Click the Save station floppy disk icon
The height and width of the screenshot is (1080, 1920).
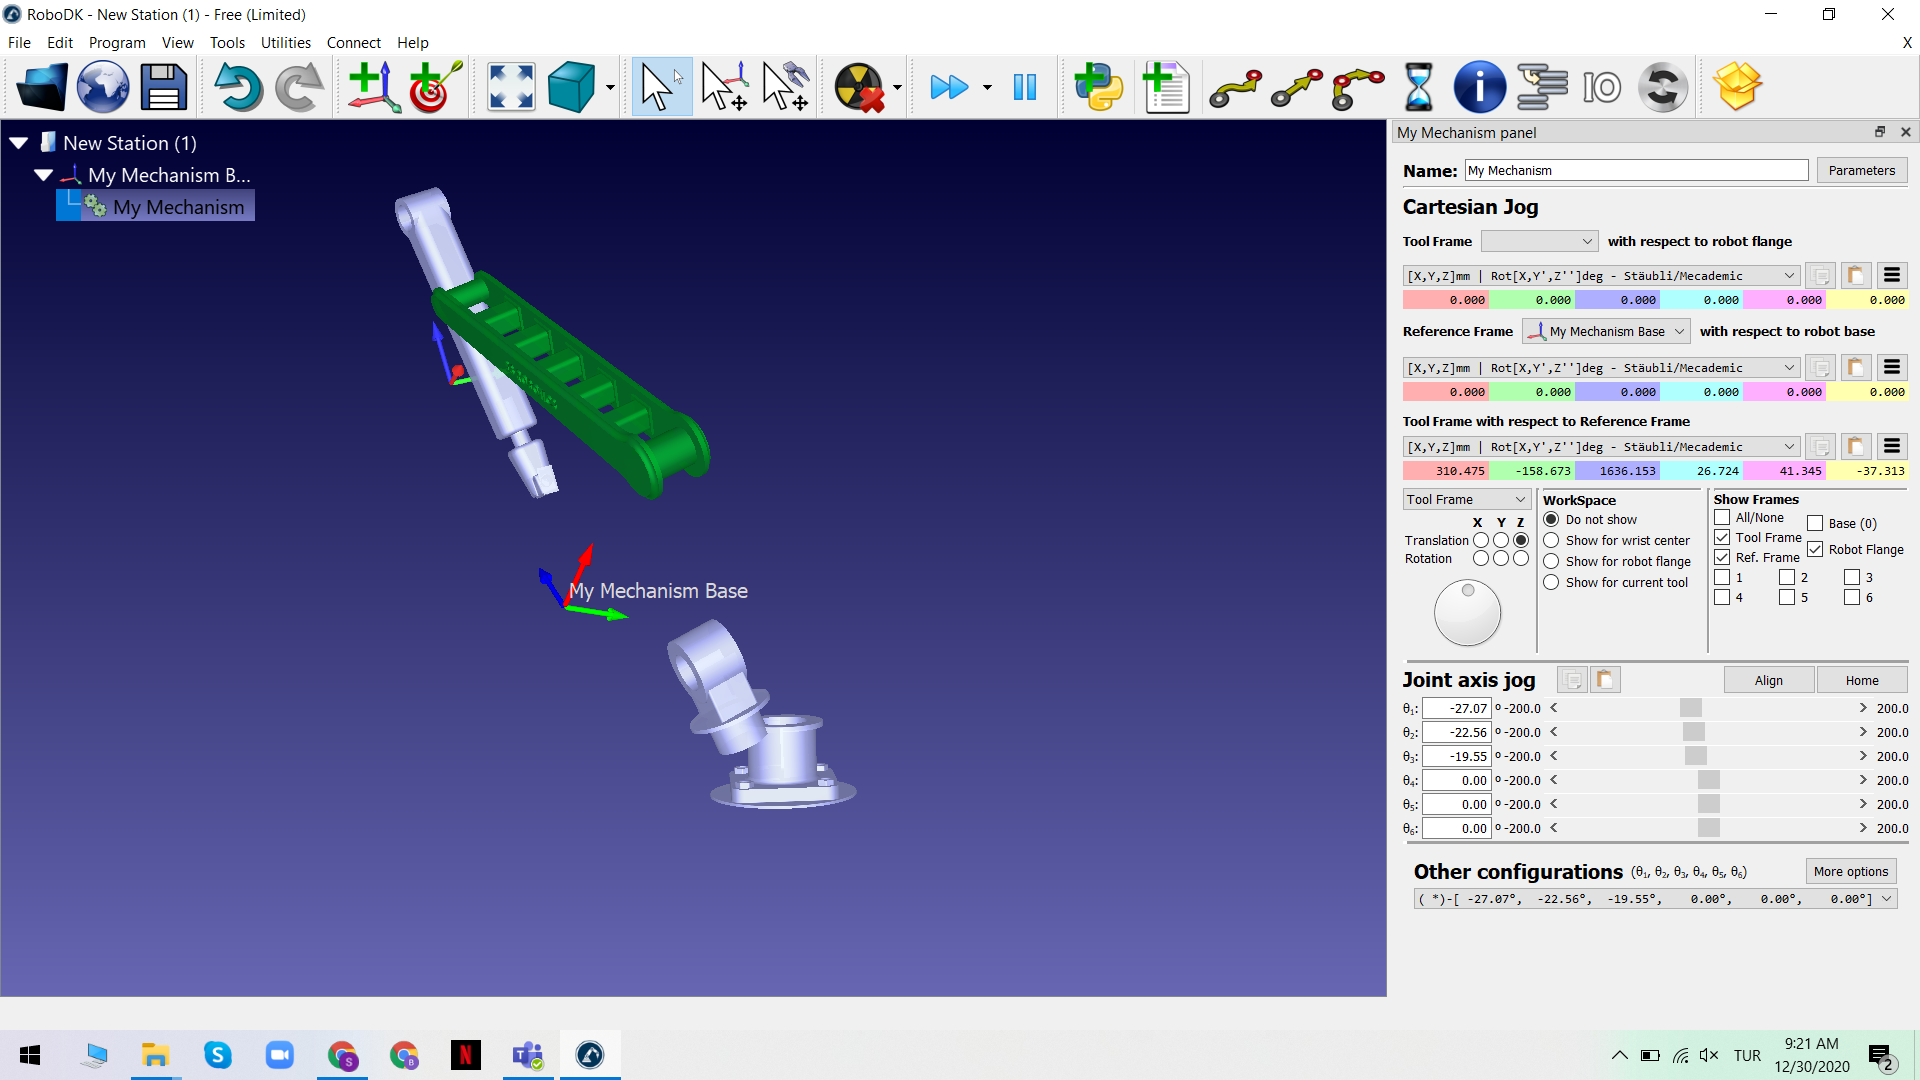point(164,88)
